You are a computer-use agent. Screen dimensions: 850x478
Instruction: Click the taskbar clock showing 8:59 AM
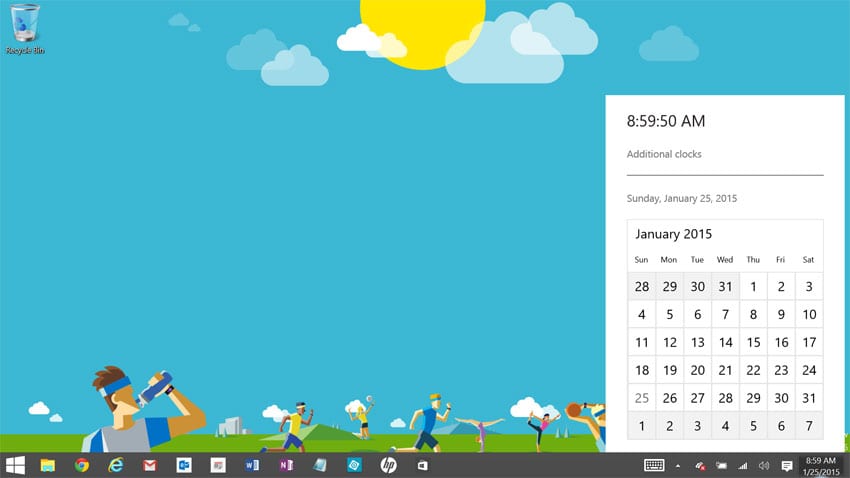pyautogui.click(x=820, y=466)
